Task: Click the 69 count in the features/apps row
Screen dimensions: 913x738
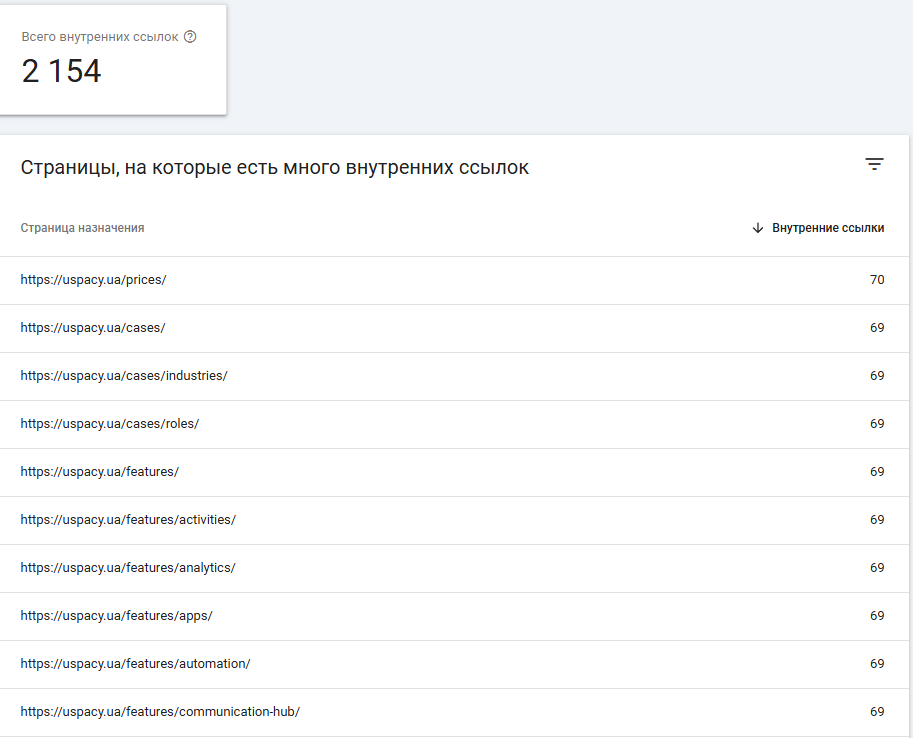Action: tap(877, 616)
